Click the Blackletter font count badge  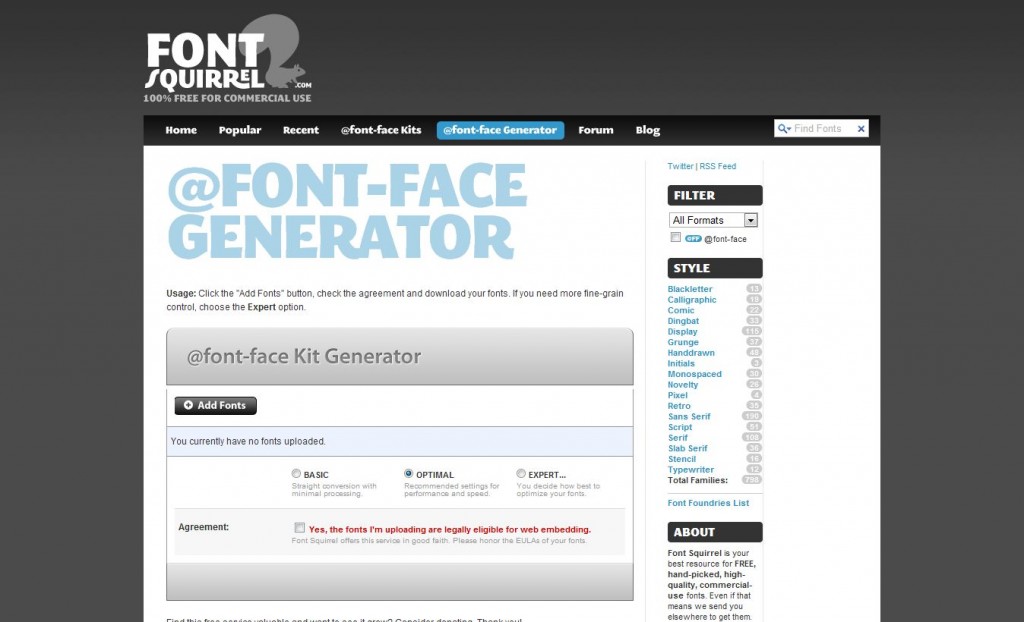(x=754, y=289)
